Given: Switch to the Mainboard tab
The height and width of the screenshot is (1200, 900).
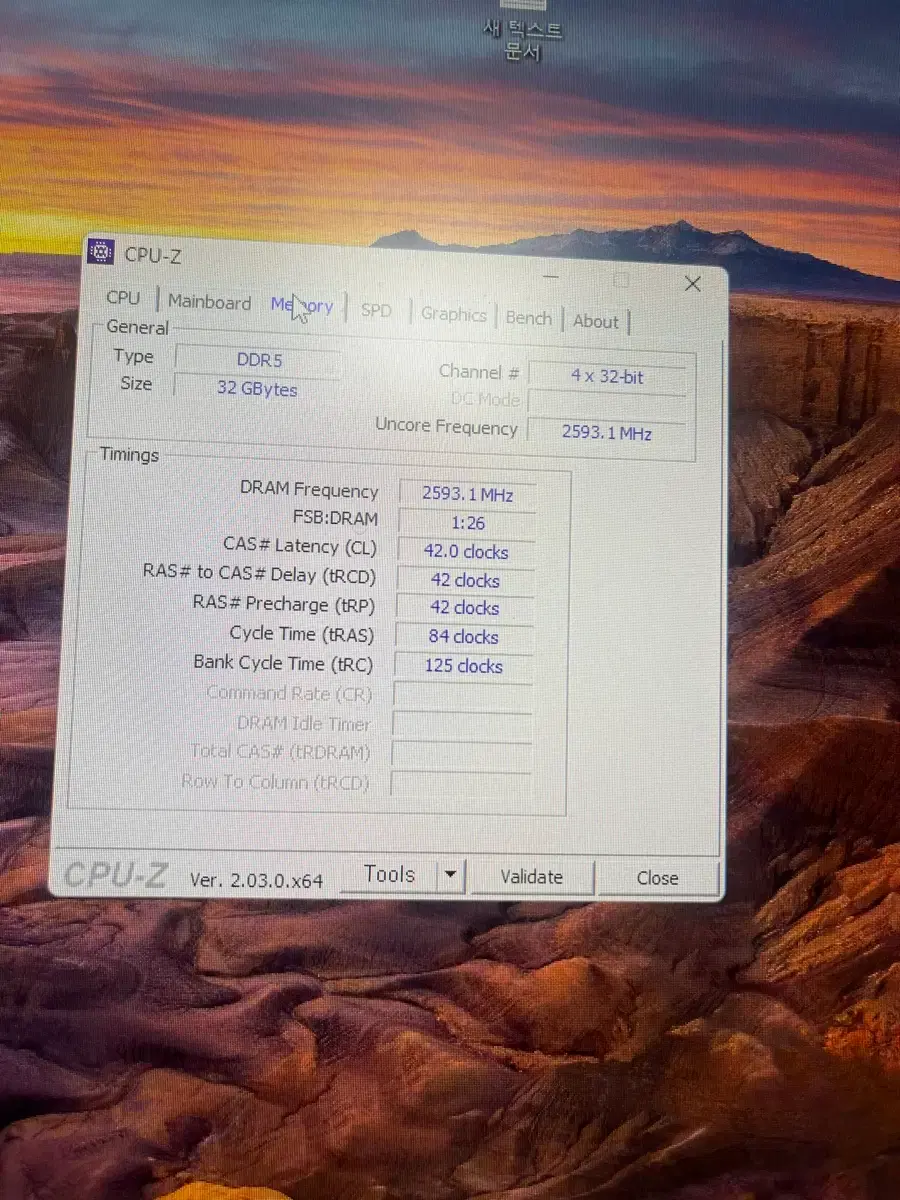Looking at the screenshot, I should [209, 302].
